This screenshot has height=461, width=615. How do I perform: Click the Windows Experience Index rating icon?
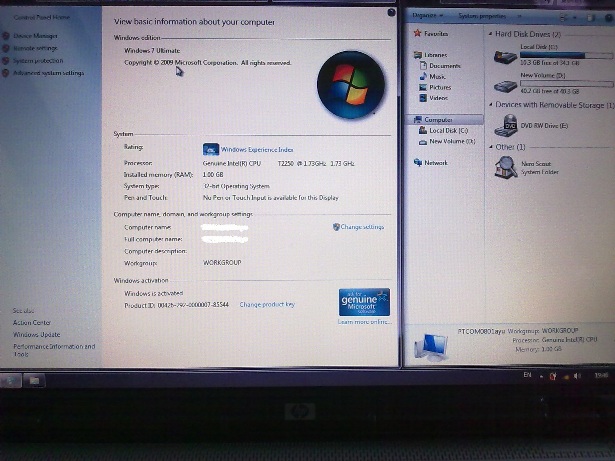(x=211, y=149)
